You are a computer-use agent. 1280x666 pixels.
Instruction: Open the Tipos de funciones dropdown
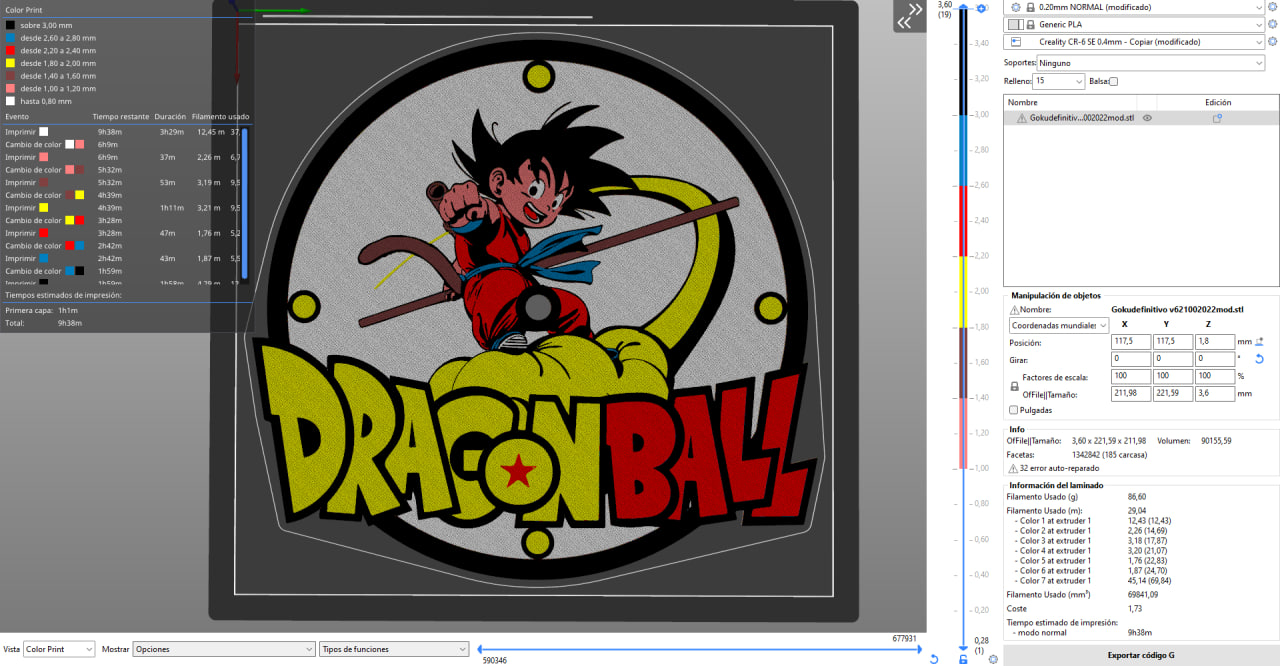394,649
